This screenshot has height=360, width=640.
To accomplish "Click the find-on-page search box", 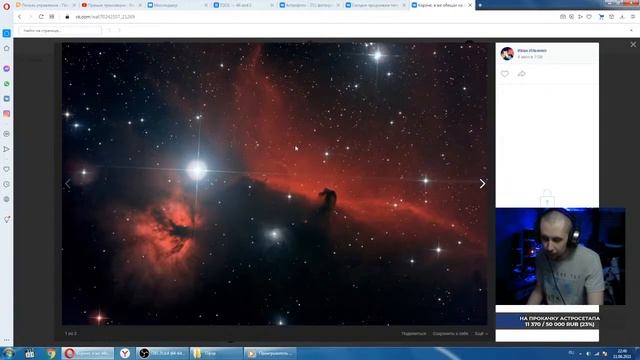I will click(x=60, y=30).
